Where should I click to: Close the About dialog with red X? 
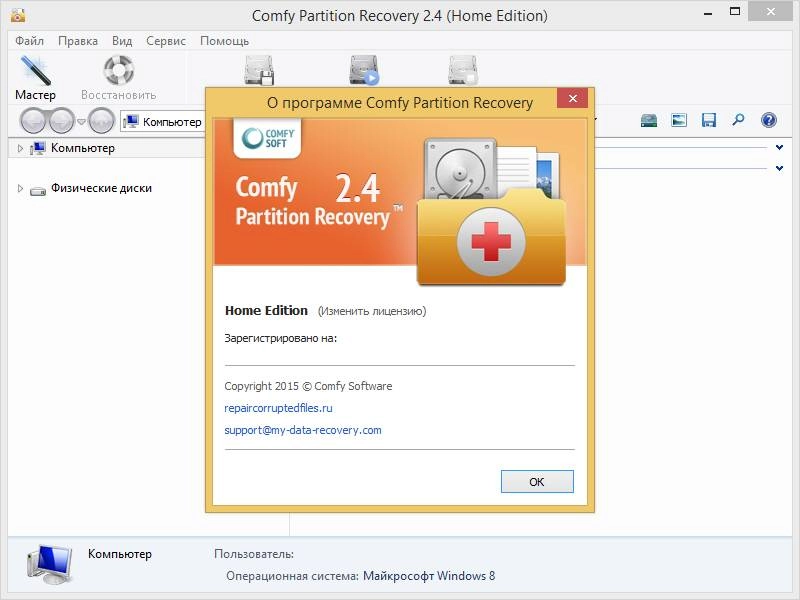point(572,98)
